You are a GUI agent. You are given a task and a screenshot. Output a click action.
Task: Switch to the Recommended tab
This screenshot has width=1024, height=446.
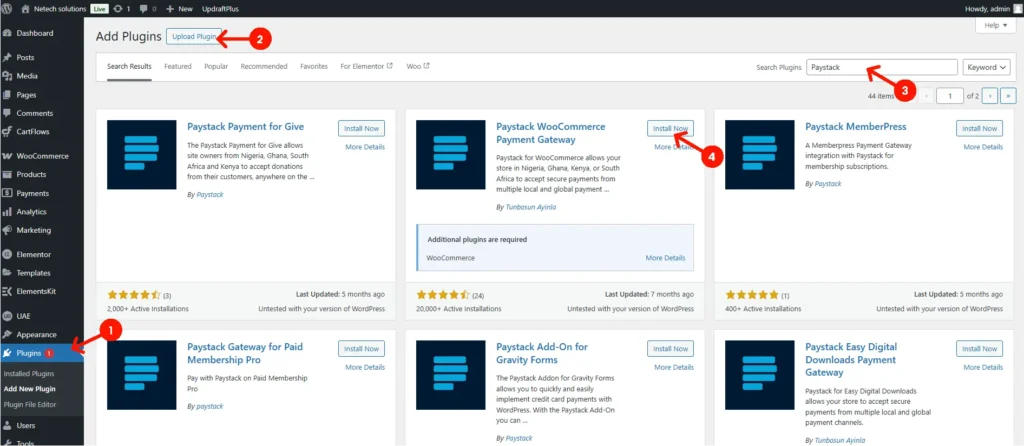pyautogui.click(x=264, y=67)
